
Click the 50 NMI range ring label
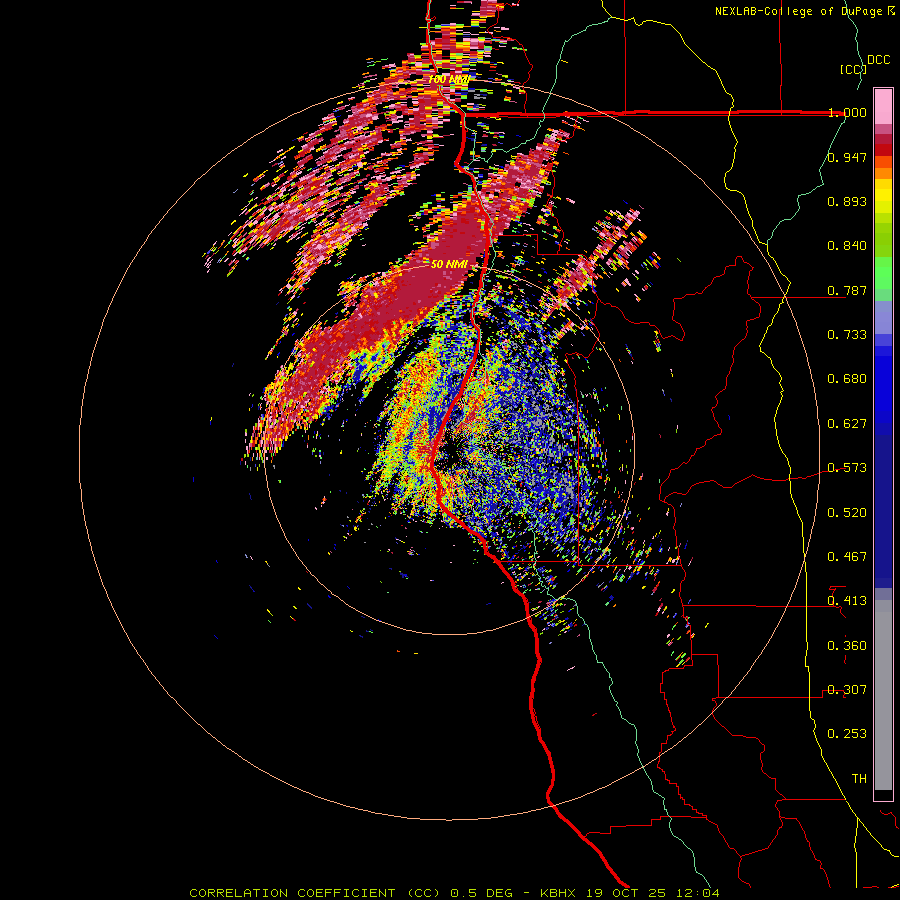(x=449, y=264)
